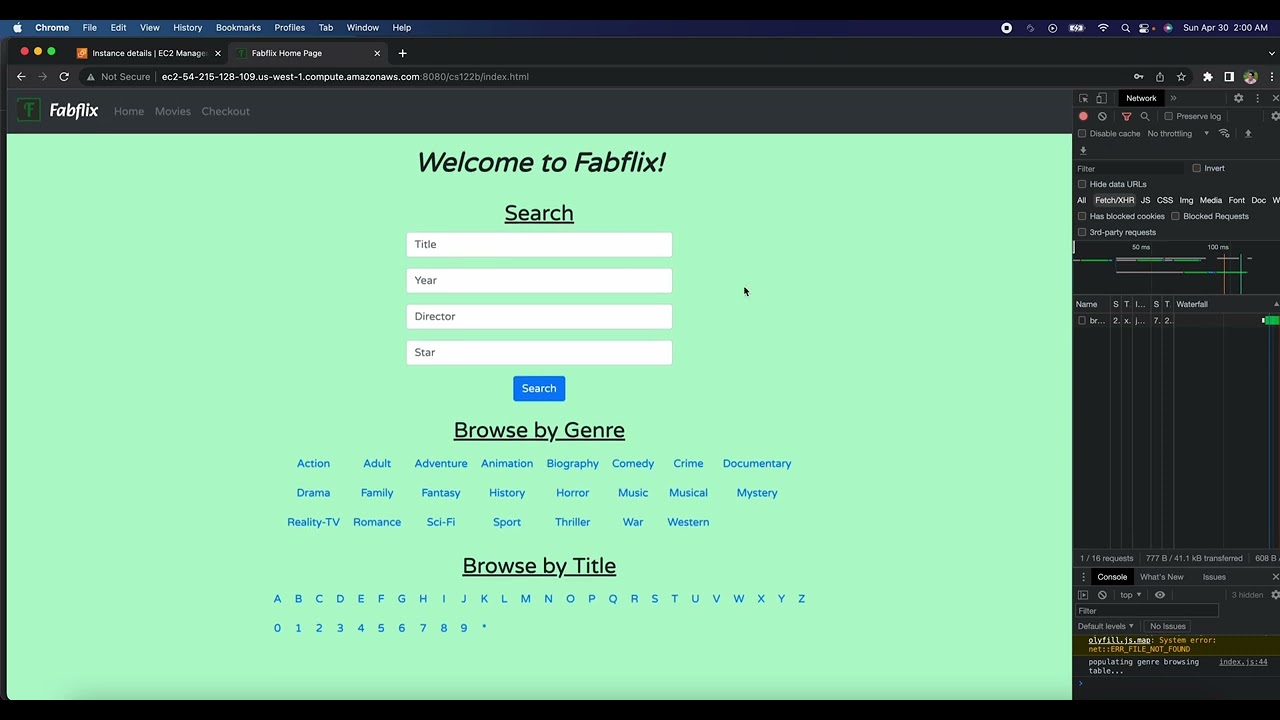Viewport: 1280px width, 720px height.
Task: Open the saved password key icon
Action: coord(1138,77)
